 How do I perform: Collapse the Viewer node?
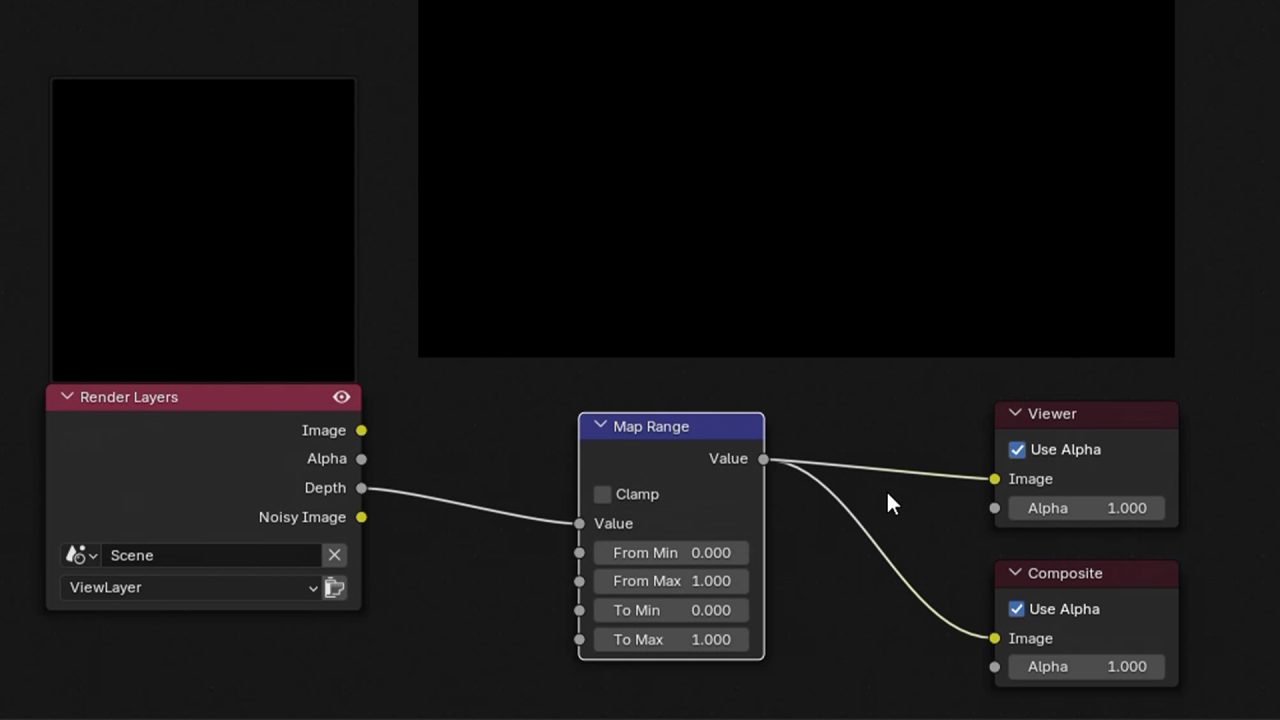1014,414
